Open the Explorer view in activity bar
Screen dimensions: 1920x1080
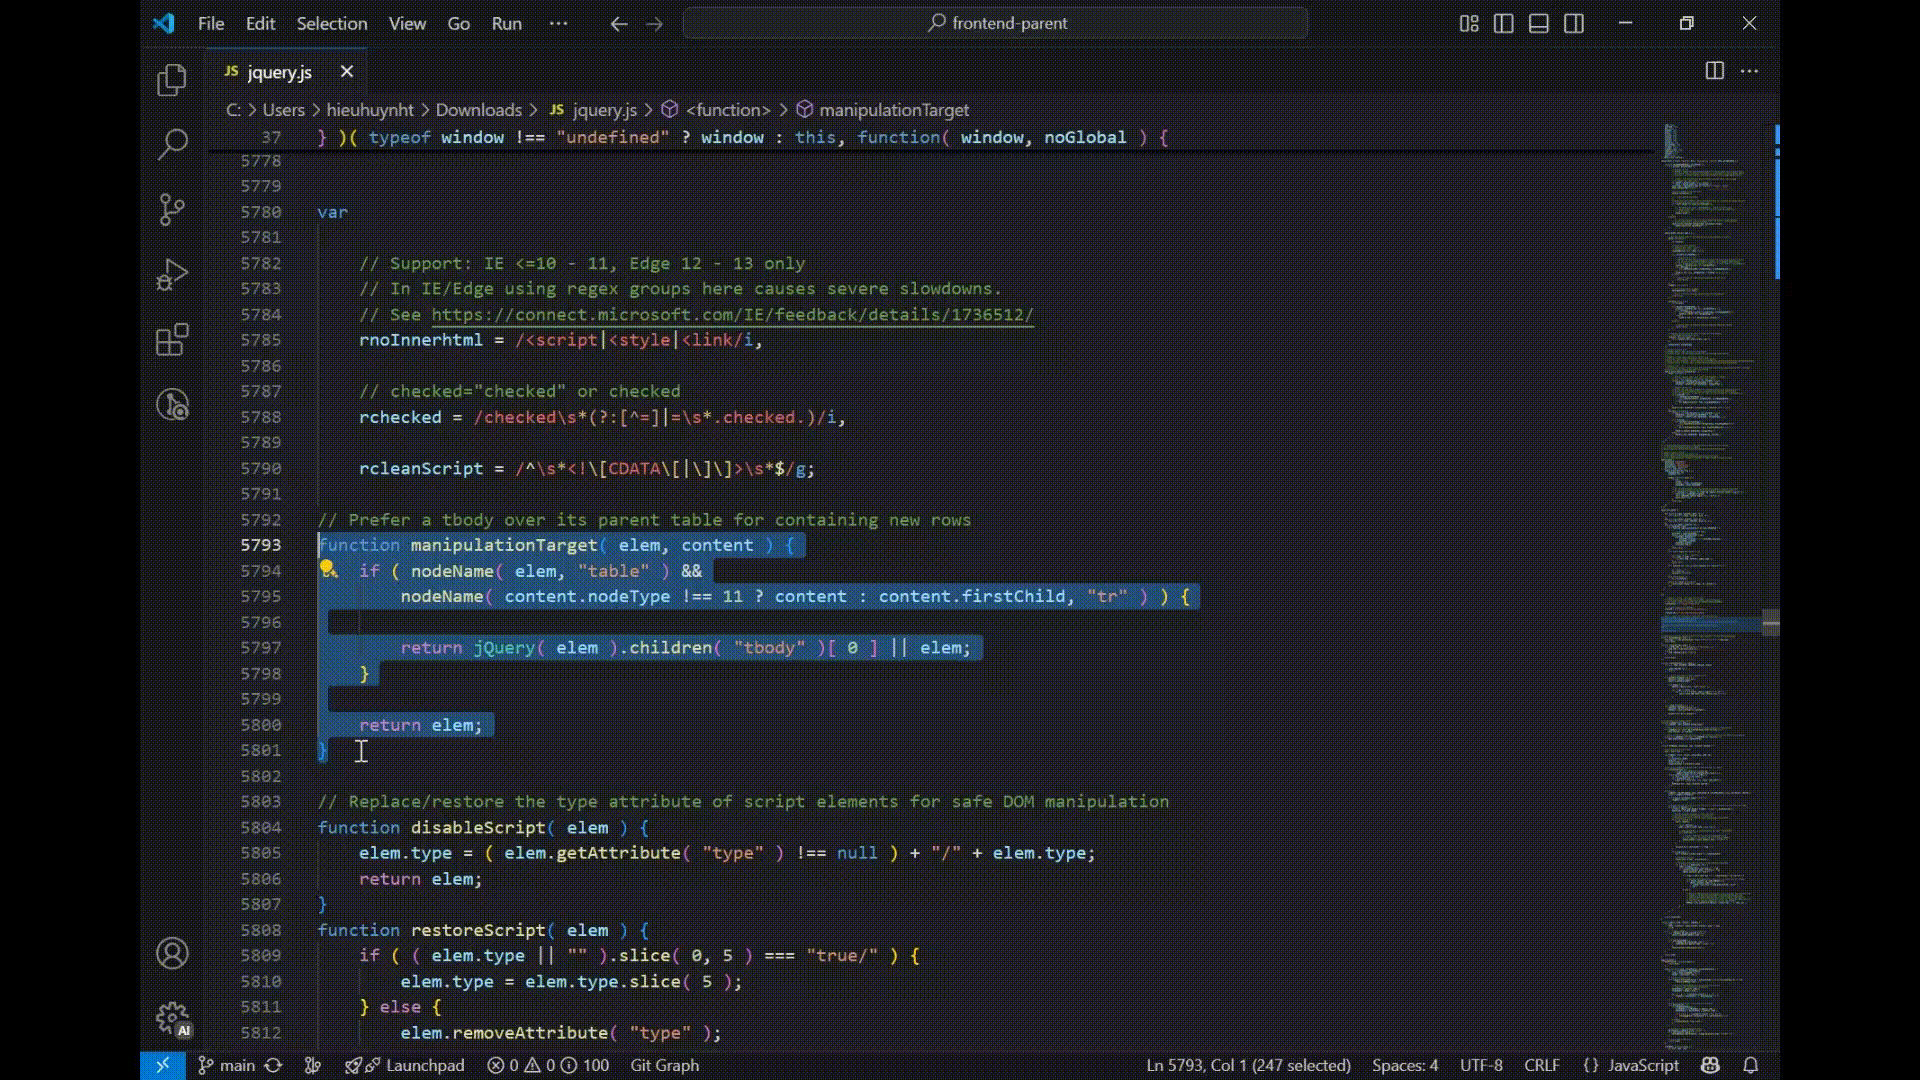[172, 80]
